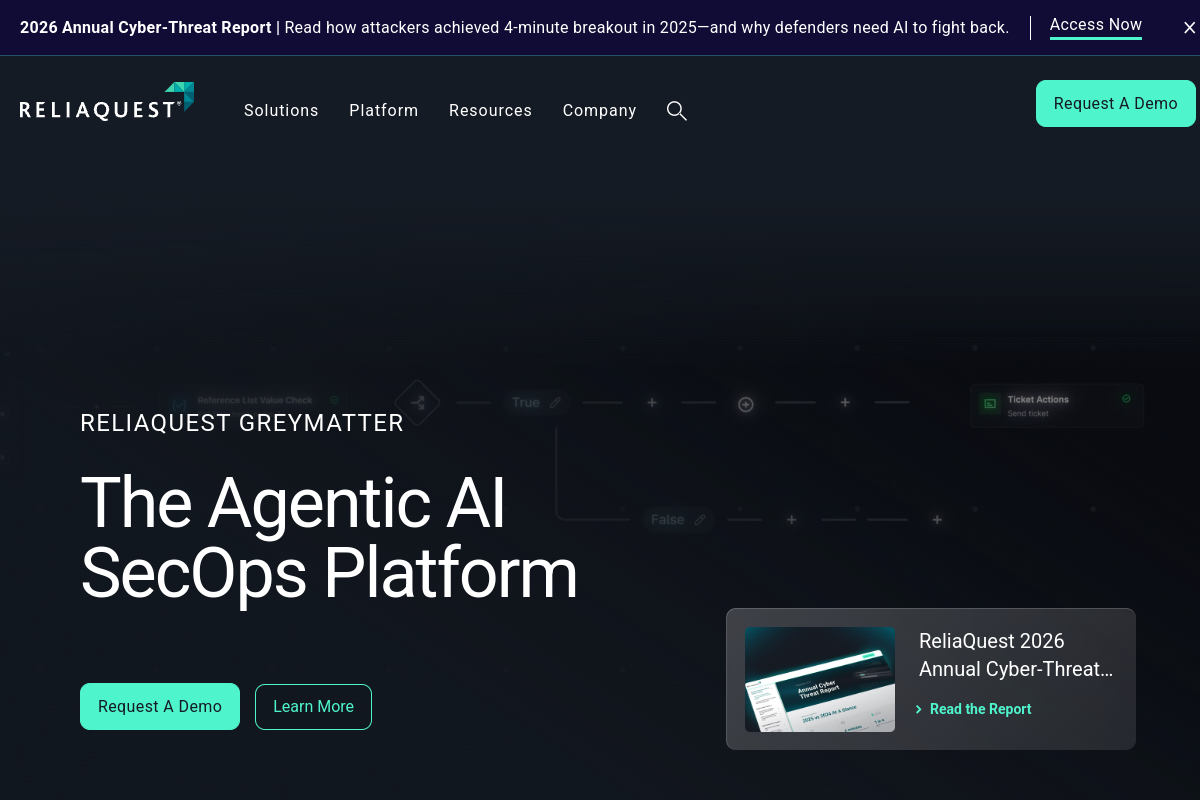Click the Ticket Actions node in background

coord(1057,406)
